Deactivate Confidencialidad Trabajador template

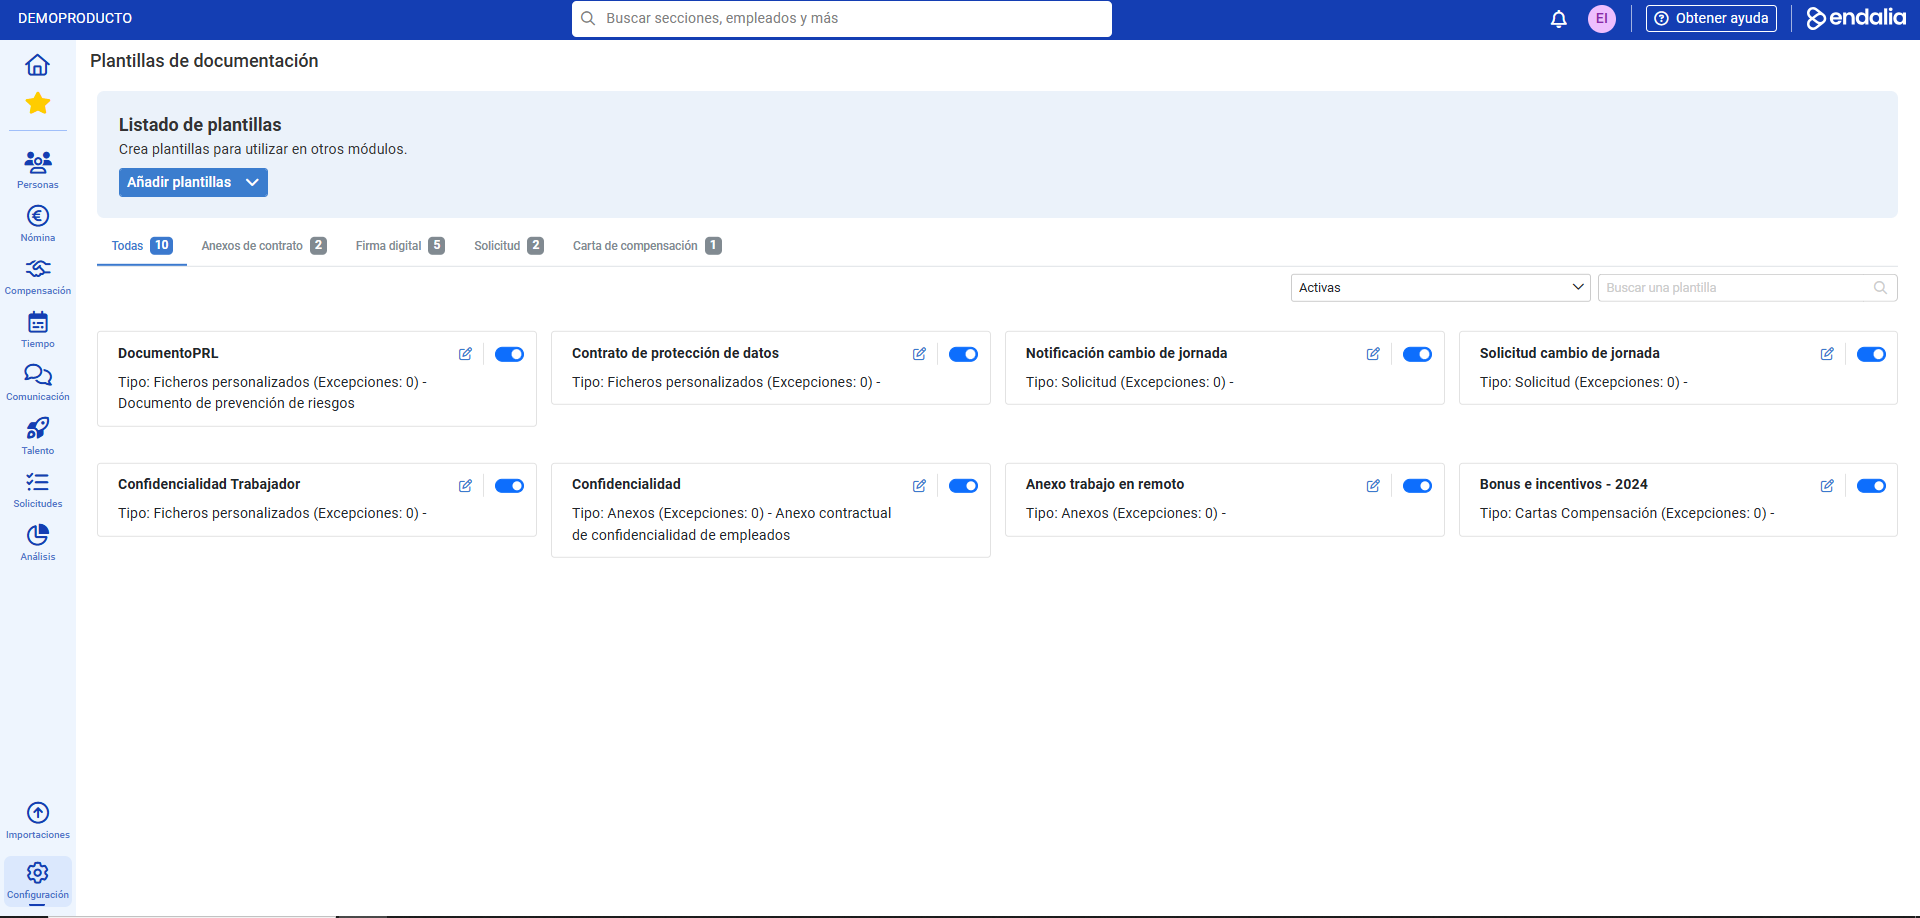click(509, 486)
